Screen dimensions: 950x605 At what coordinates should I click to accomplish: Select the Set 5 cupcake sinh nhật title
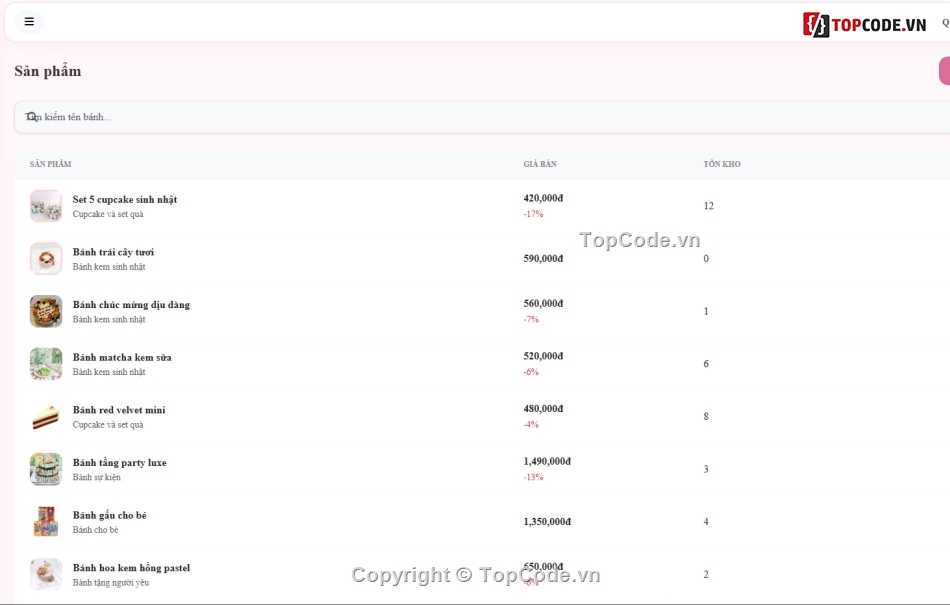(x=125, y=200)
